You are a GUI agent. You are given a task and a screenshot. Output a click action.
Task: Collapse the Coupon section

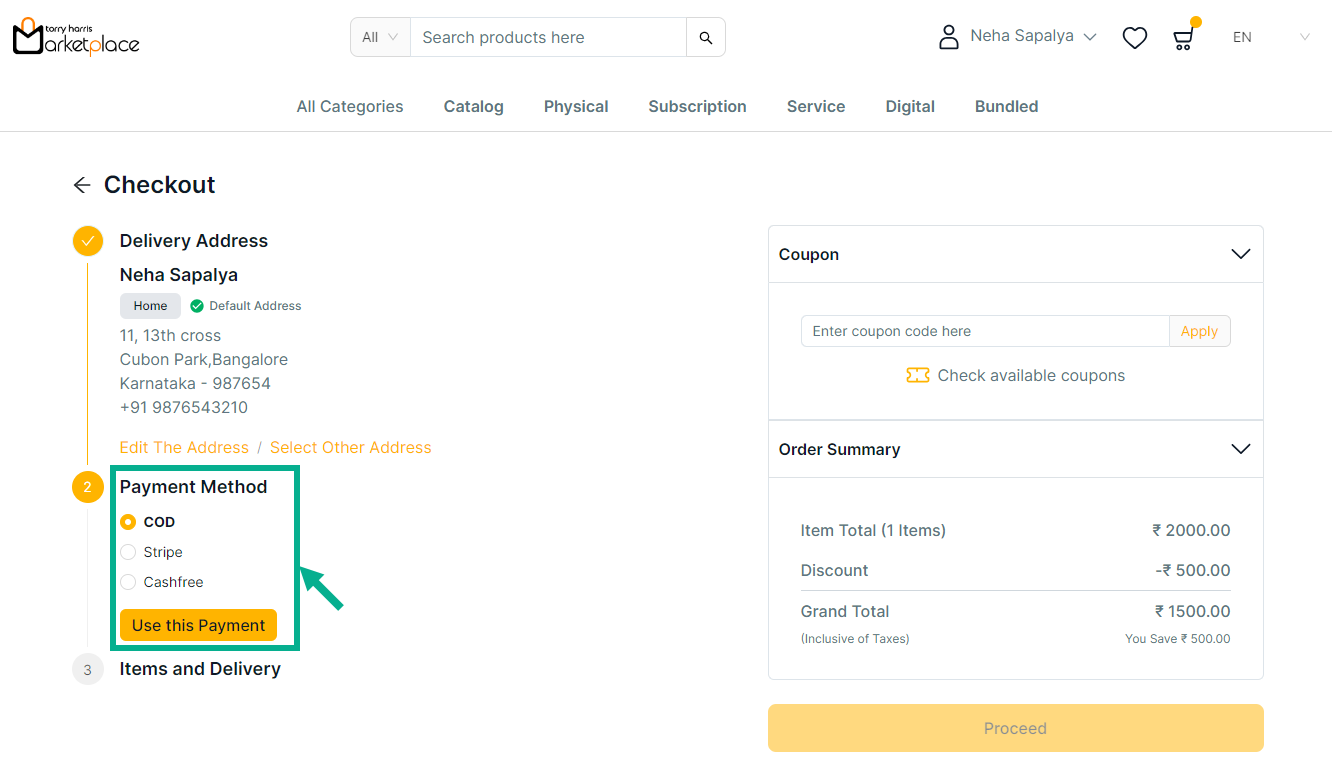pos(1240,254)
